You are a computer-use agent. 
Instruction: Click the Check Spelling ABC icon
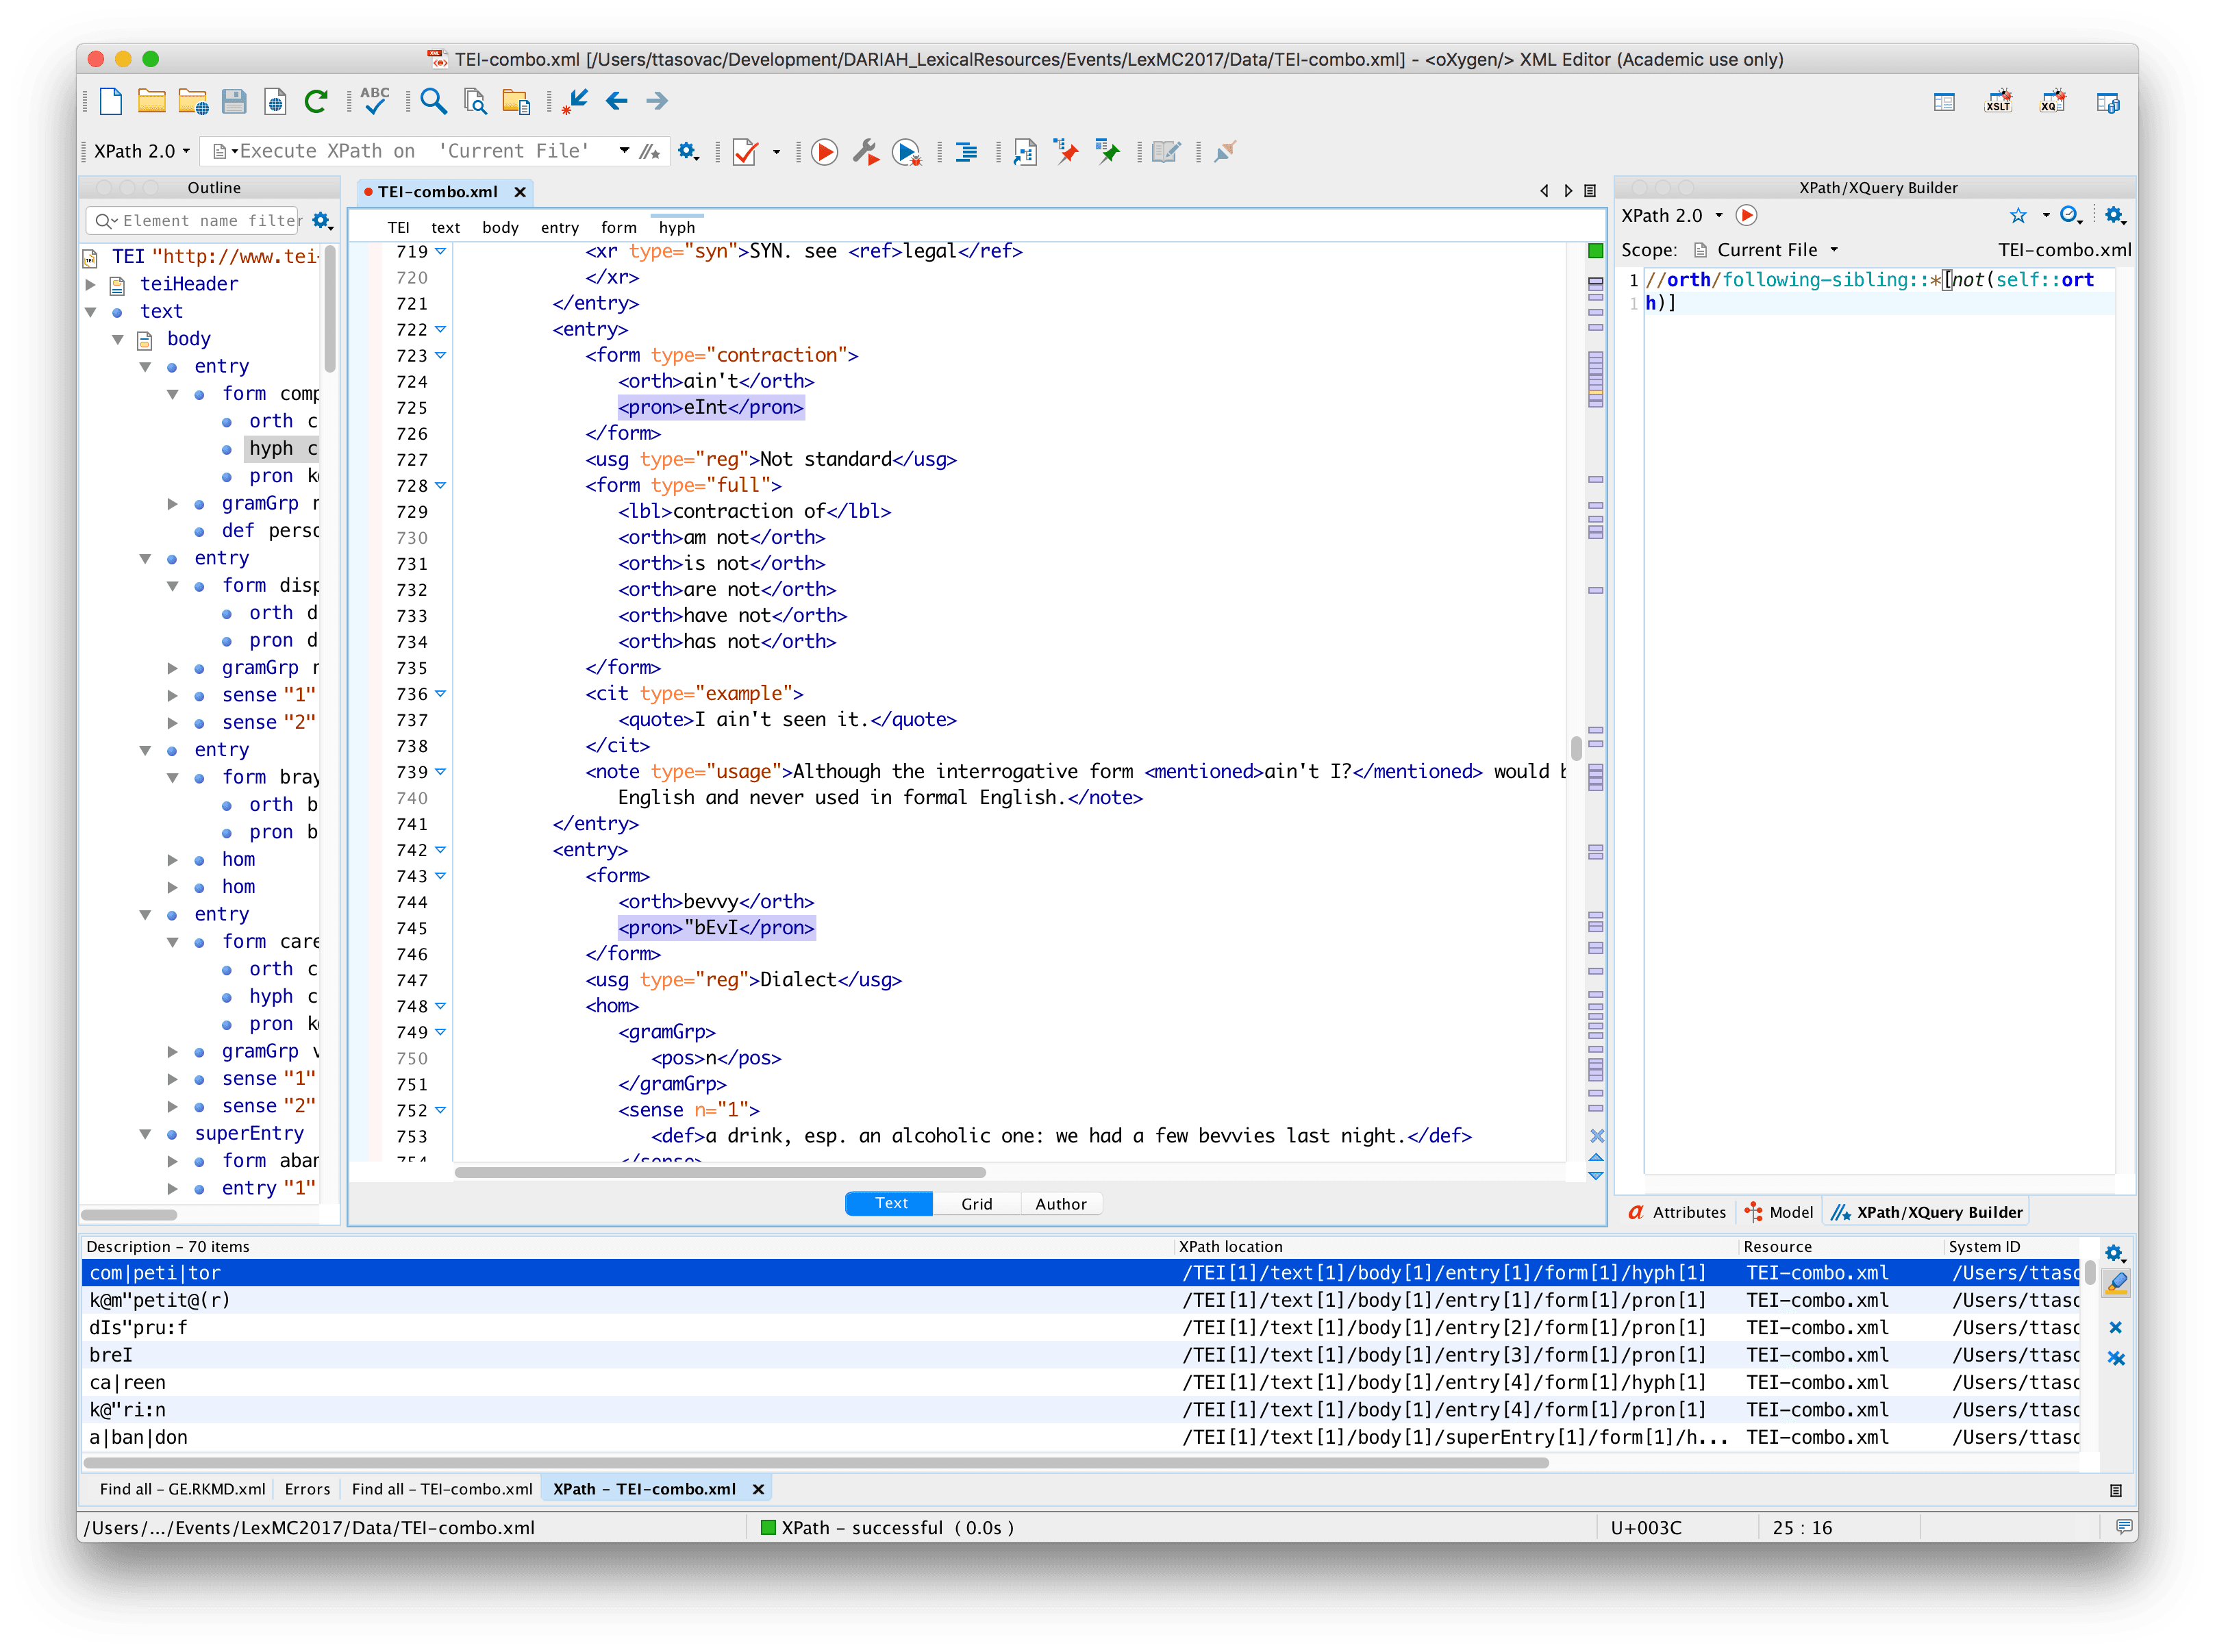coord(374,100)
